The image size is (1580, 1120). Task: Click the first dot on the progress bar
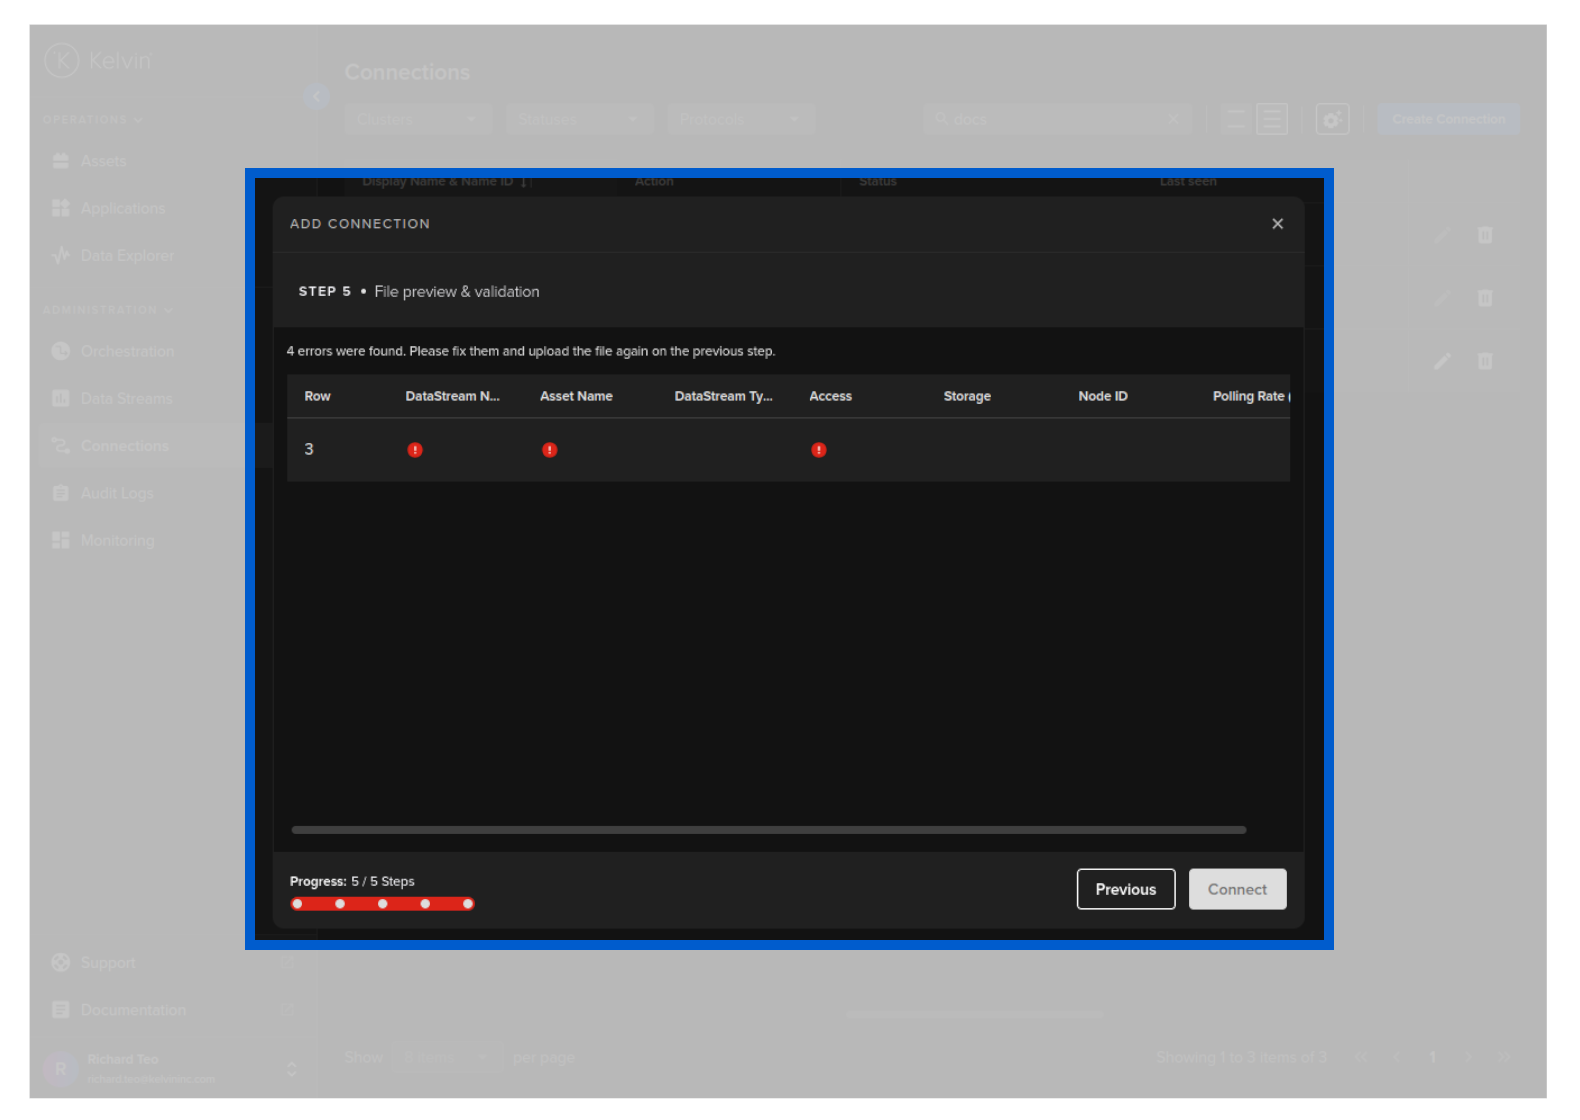(x=297, y=904)
